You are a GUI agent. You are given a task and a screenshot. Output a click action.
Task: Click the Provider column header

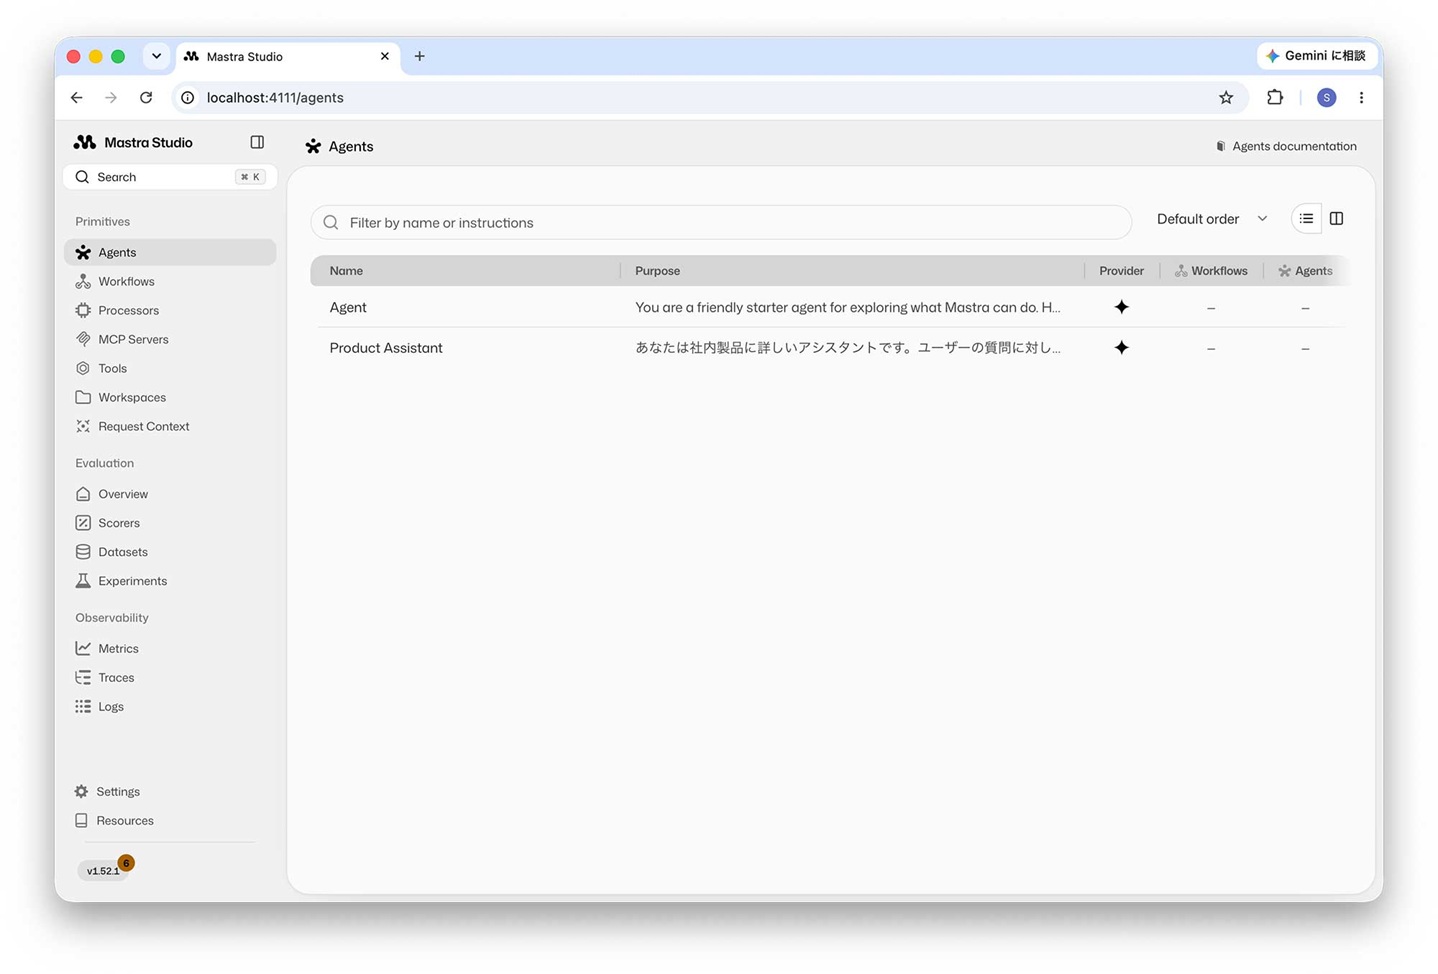coord(1121,271)
